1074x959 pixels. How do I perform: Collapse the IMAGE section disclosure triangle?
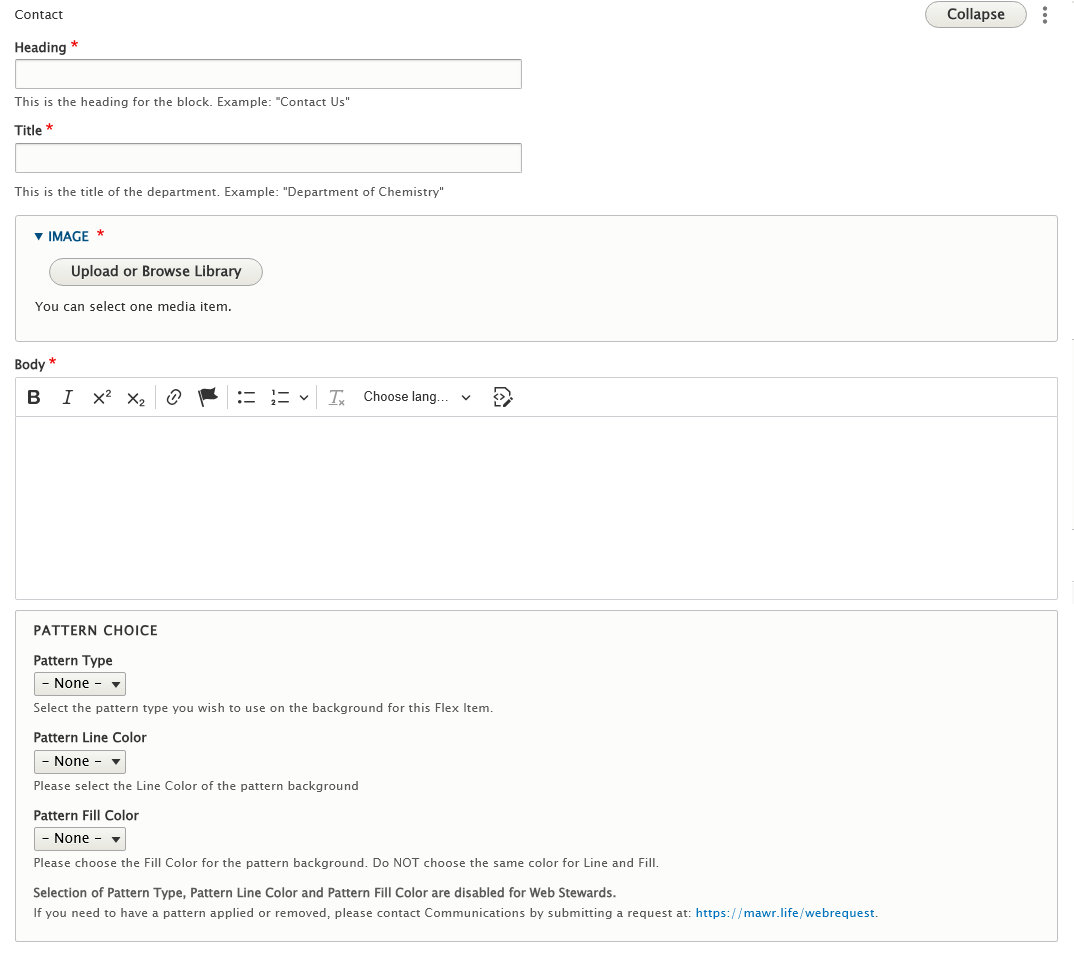(x=38, y=236)
